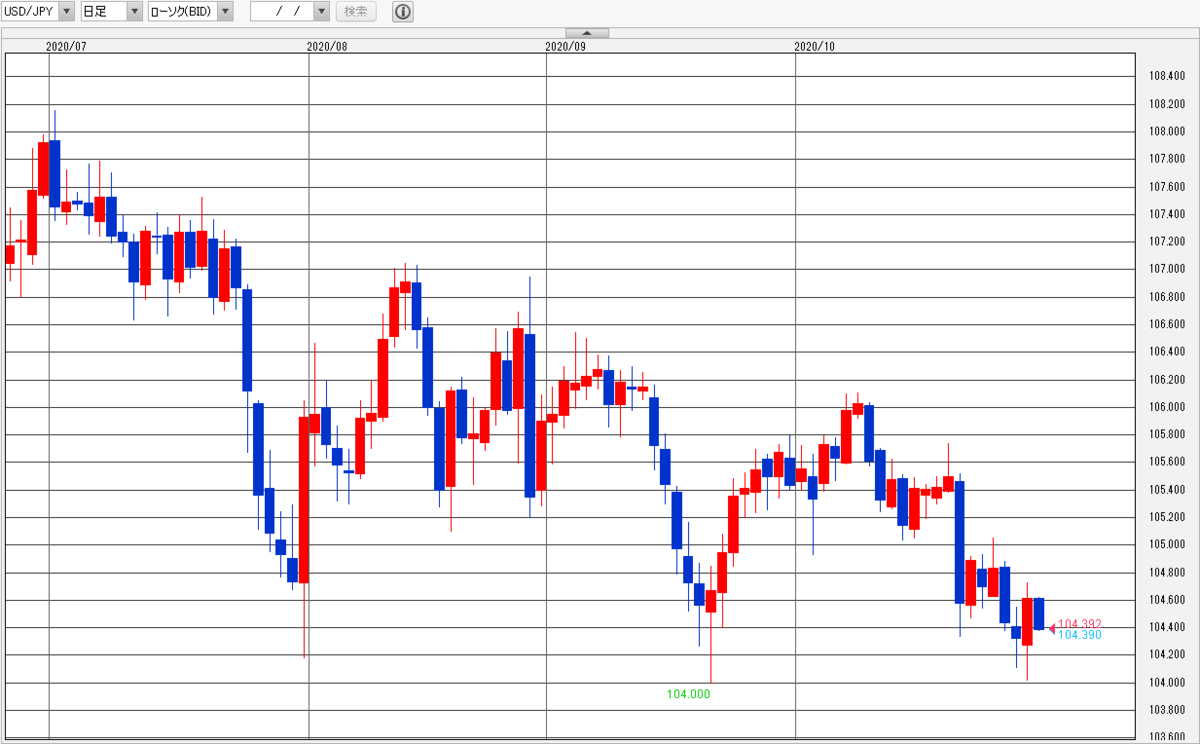Click the 105.400 price axis label

pyautogui.click(x=1167, y=490)
